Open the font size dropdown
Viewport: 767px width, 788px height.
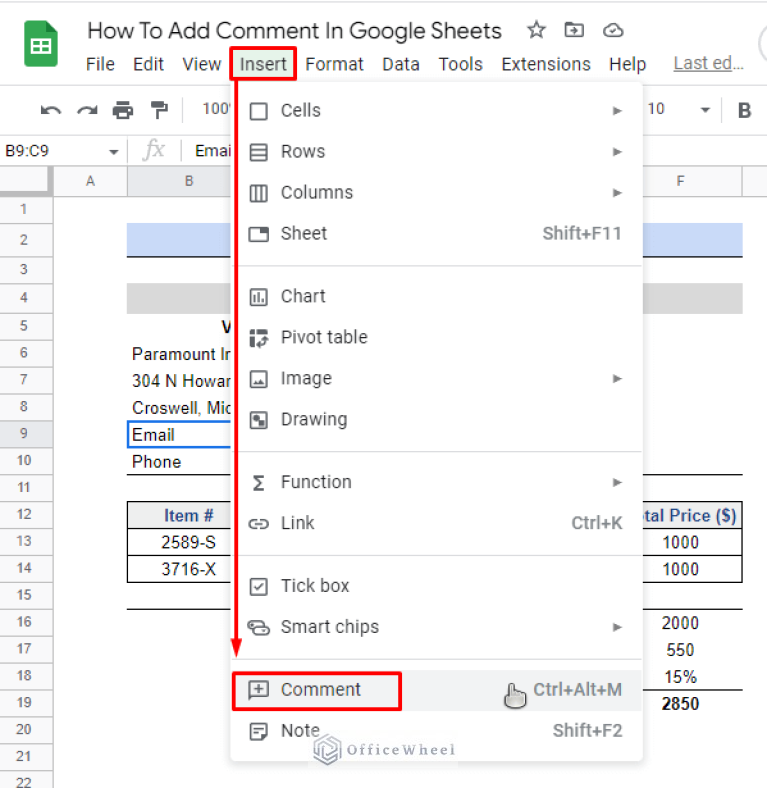point(705,110)
